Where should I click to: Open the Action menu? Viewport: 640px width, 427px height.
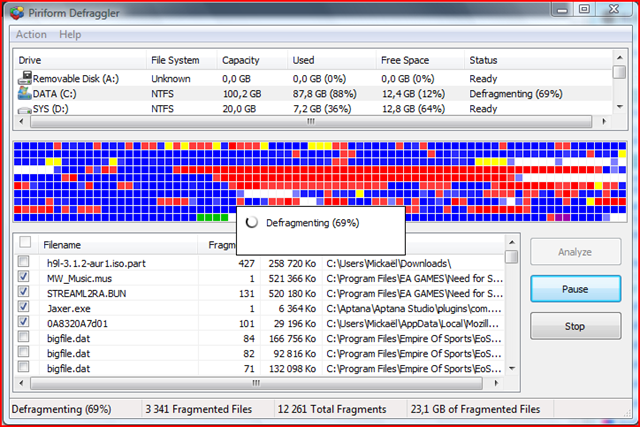(x=31, y=34)
